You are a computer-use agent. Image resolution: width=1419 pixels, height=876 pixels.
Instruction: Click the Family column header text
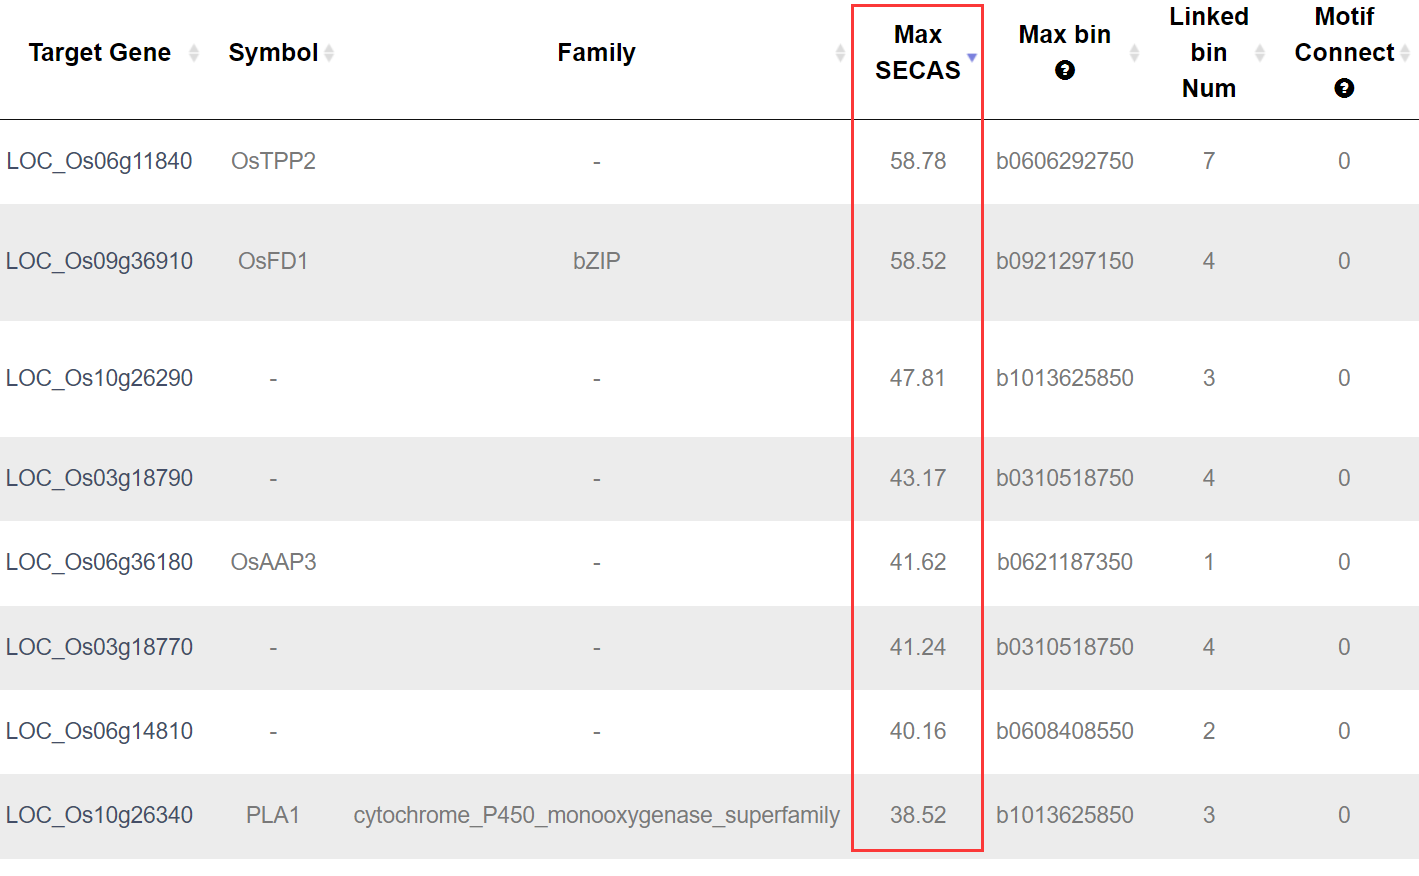pyautogui.click(x=596, y=53)
